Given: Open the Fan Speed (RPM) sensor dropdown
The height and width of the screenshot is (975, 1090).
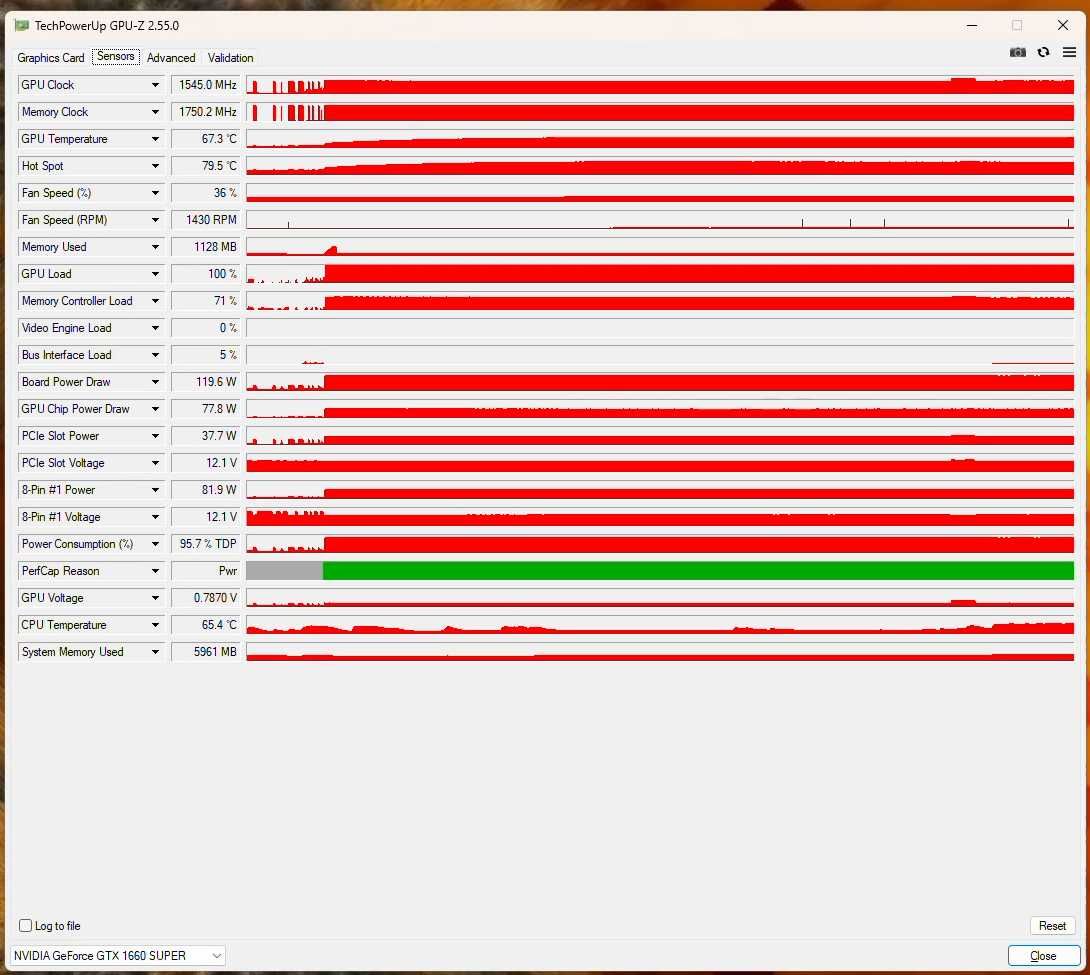Looking at the screenshot, I should [x=155, y=220].
